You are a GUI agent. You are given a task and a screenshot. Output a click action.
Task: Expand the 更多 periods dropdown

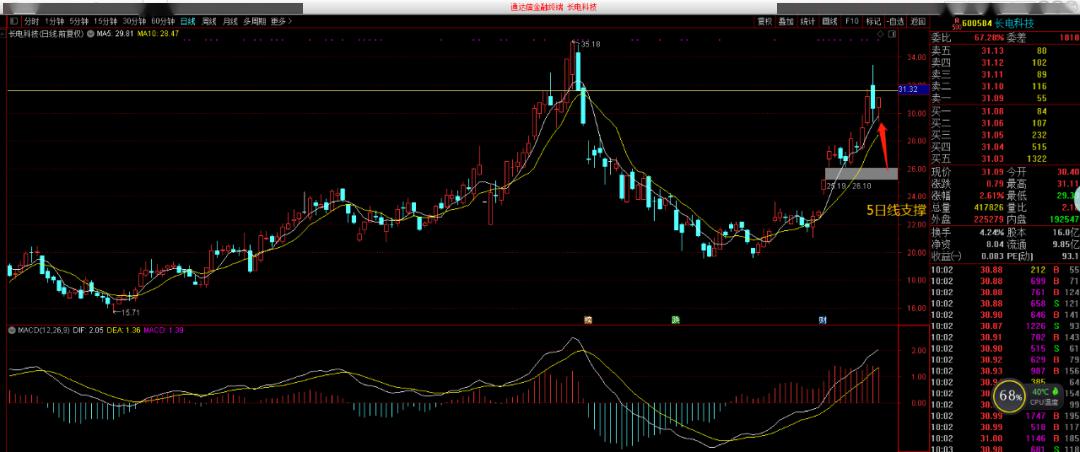280,20
